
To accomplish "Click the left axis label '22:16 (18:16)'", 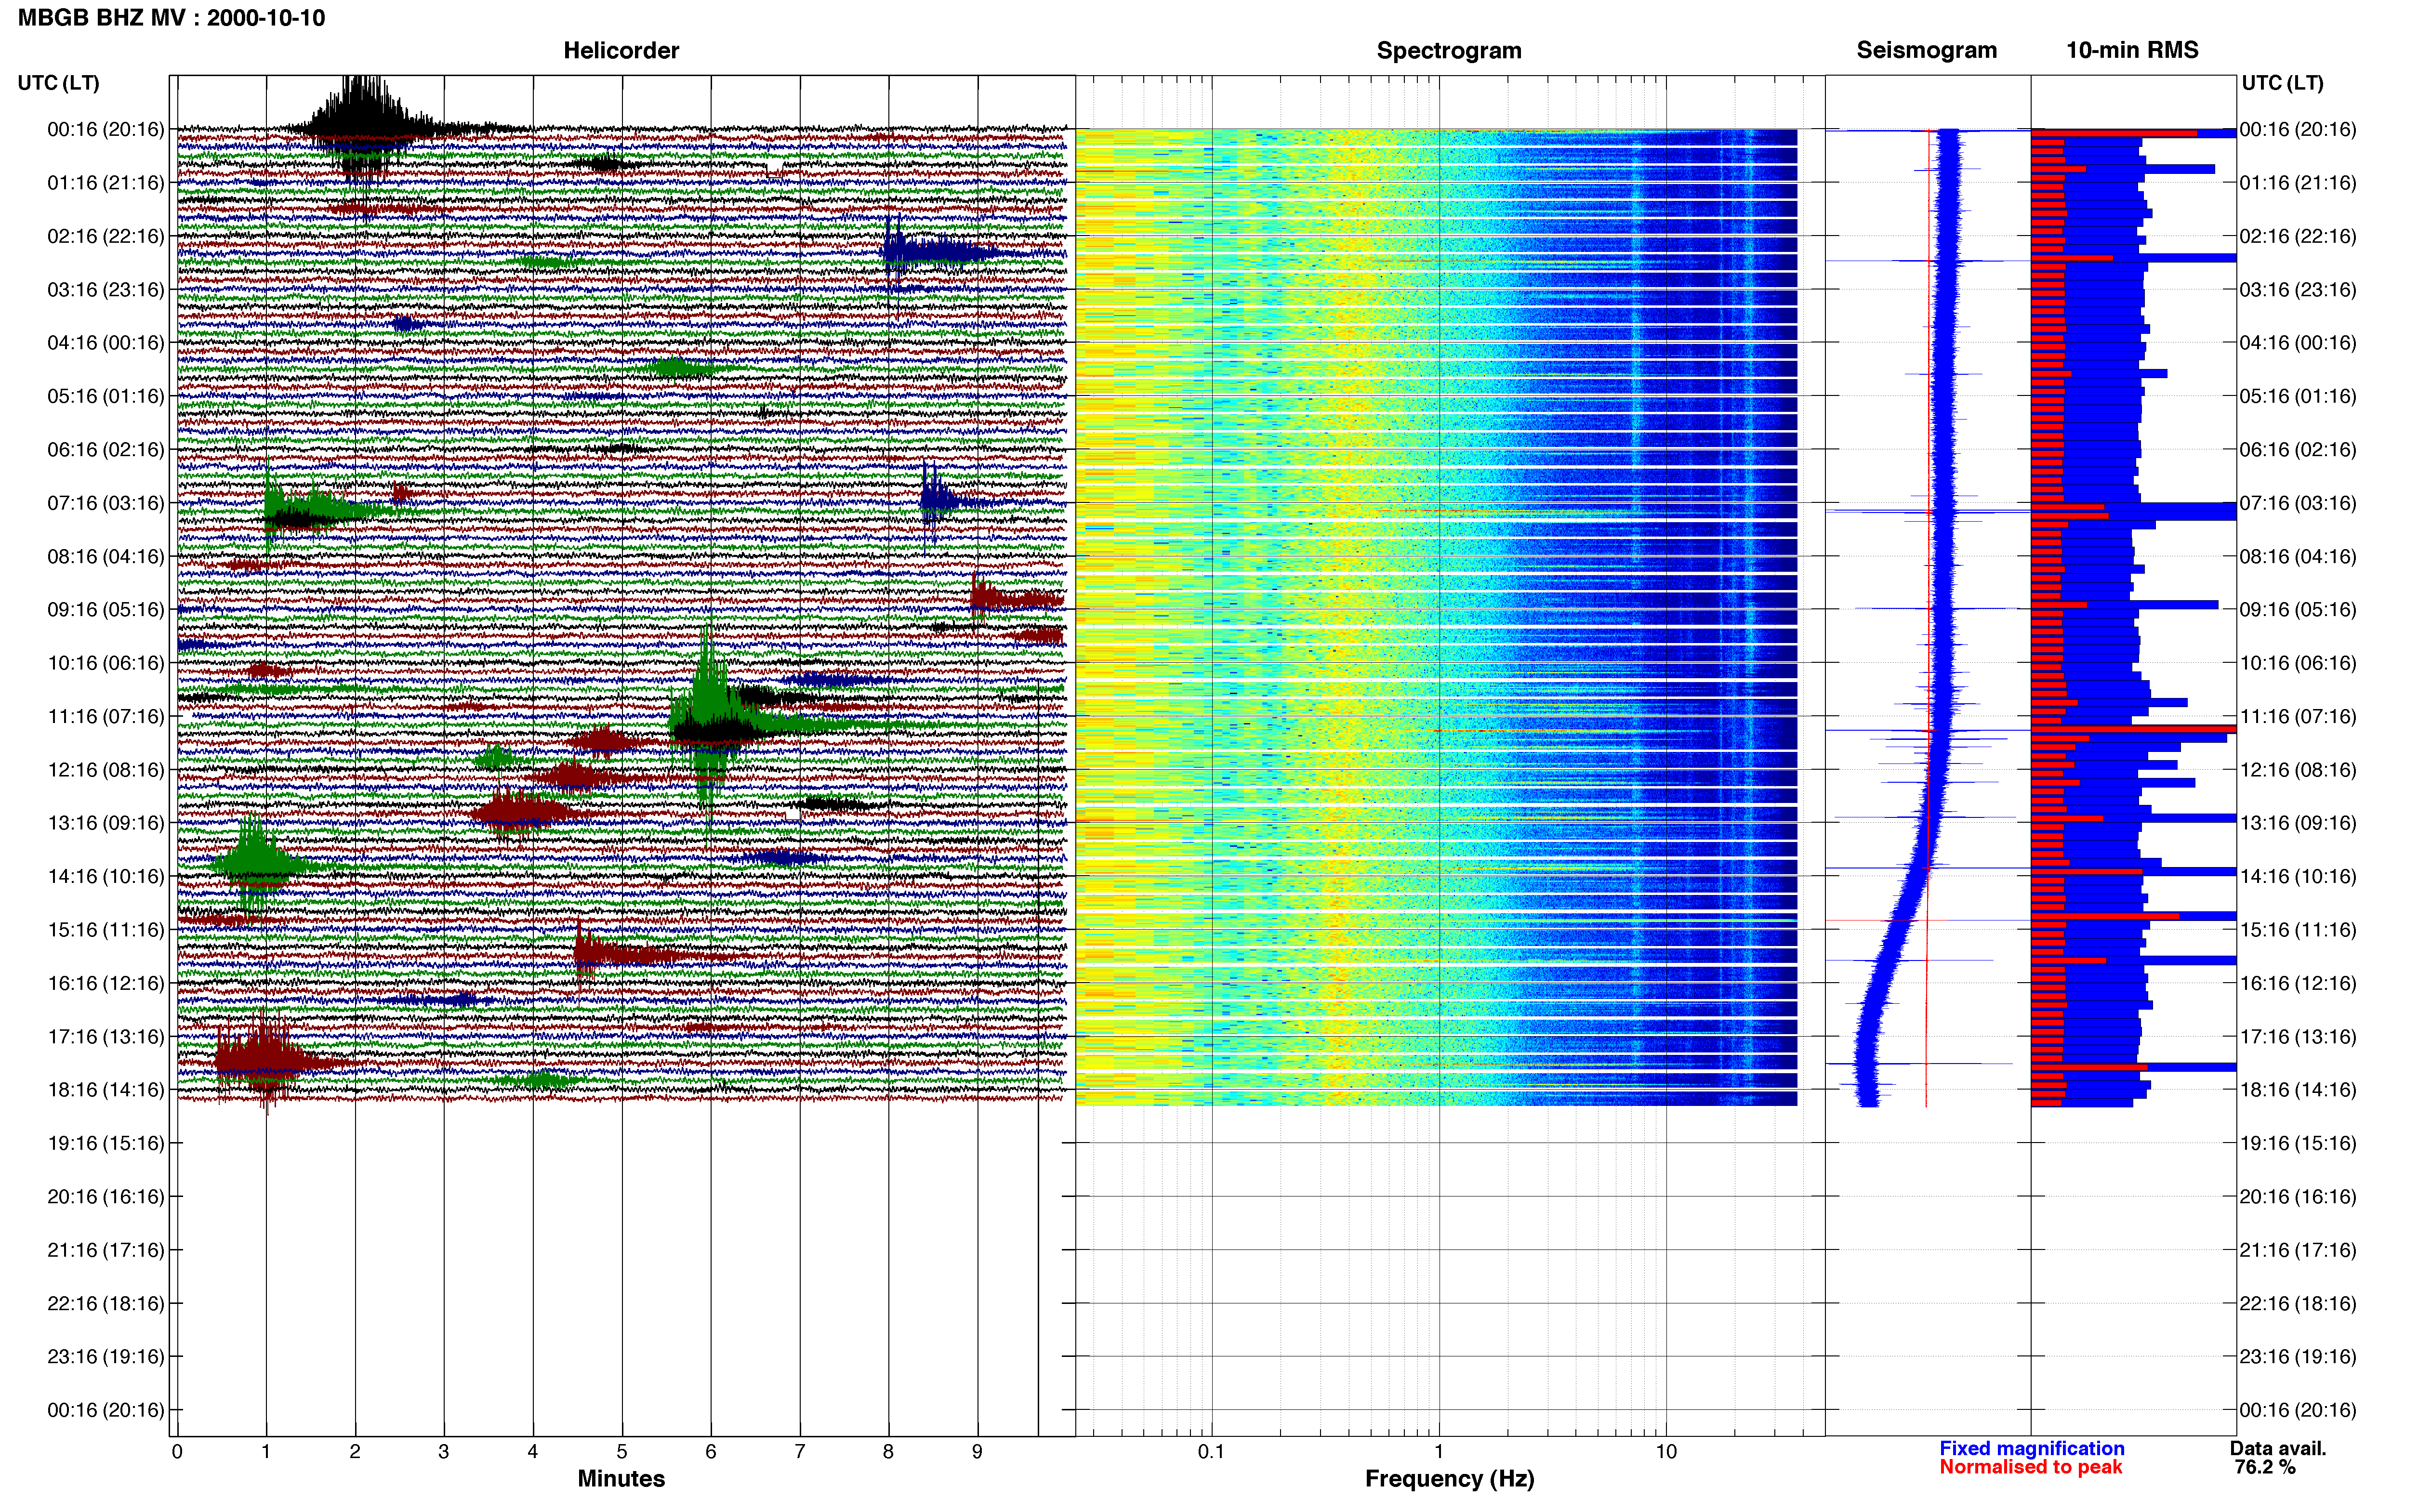I will (105, 1303).
